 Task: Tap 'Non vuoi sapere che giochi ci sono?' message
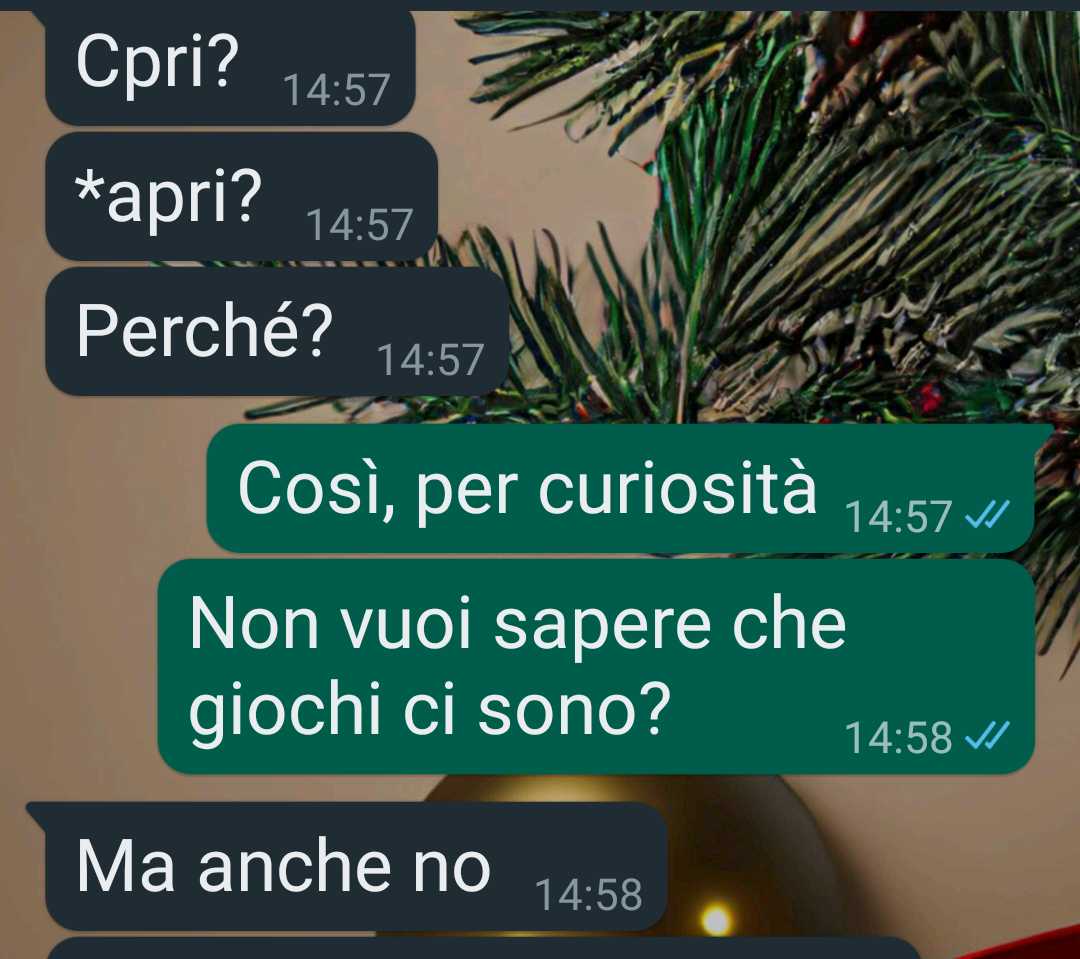coord(596,666)
